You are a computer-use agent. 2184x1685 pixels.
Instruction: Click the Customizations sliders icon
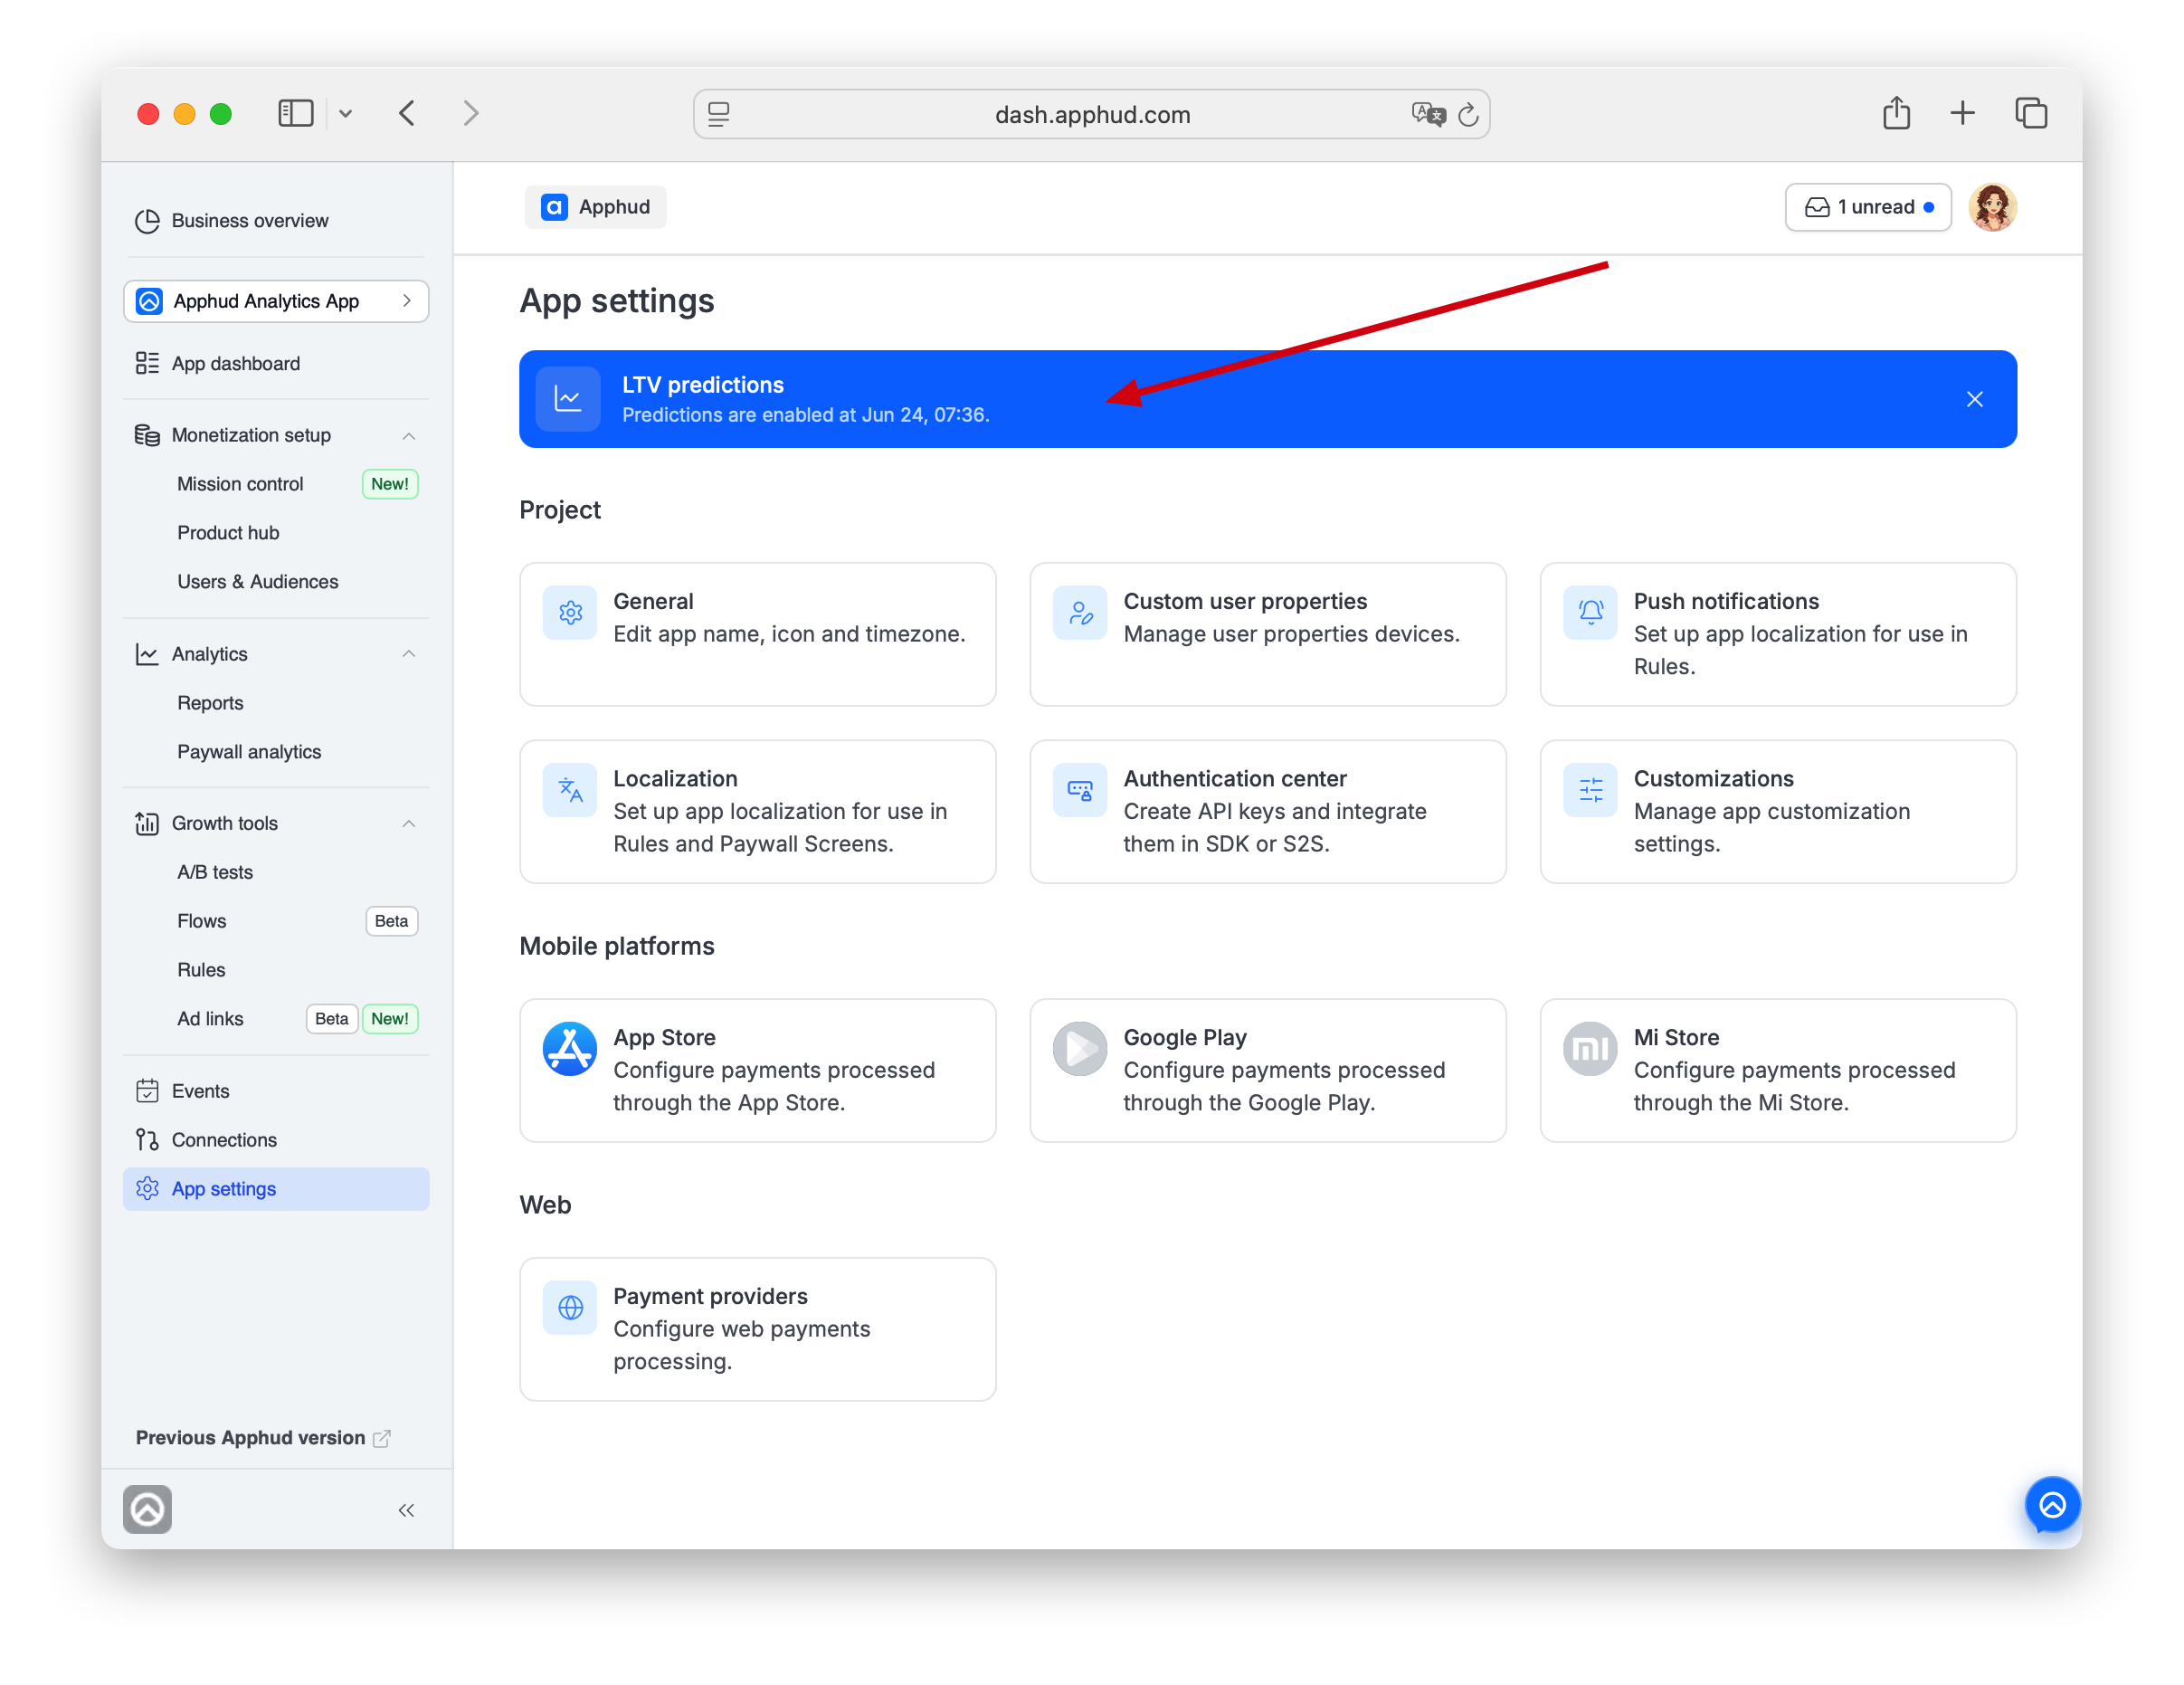[x=1590, y=790]
